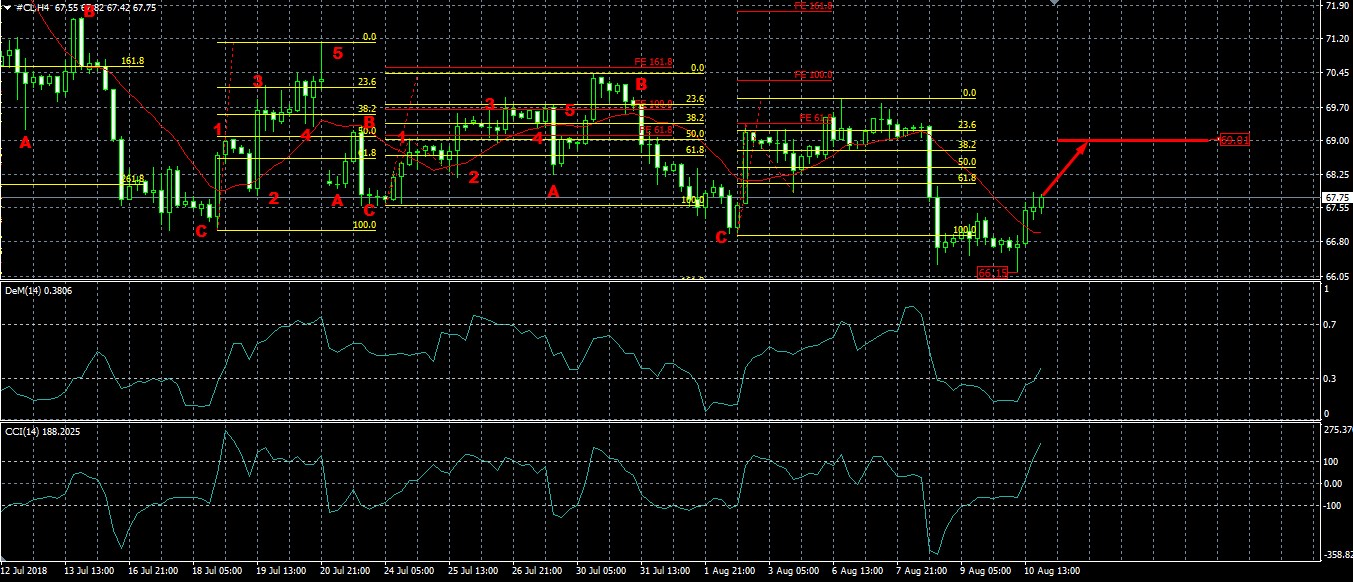The image size is (1353, 582).
Task: Click the 7 Aug 21:00 time label
Action: (921, 572)
